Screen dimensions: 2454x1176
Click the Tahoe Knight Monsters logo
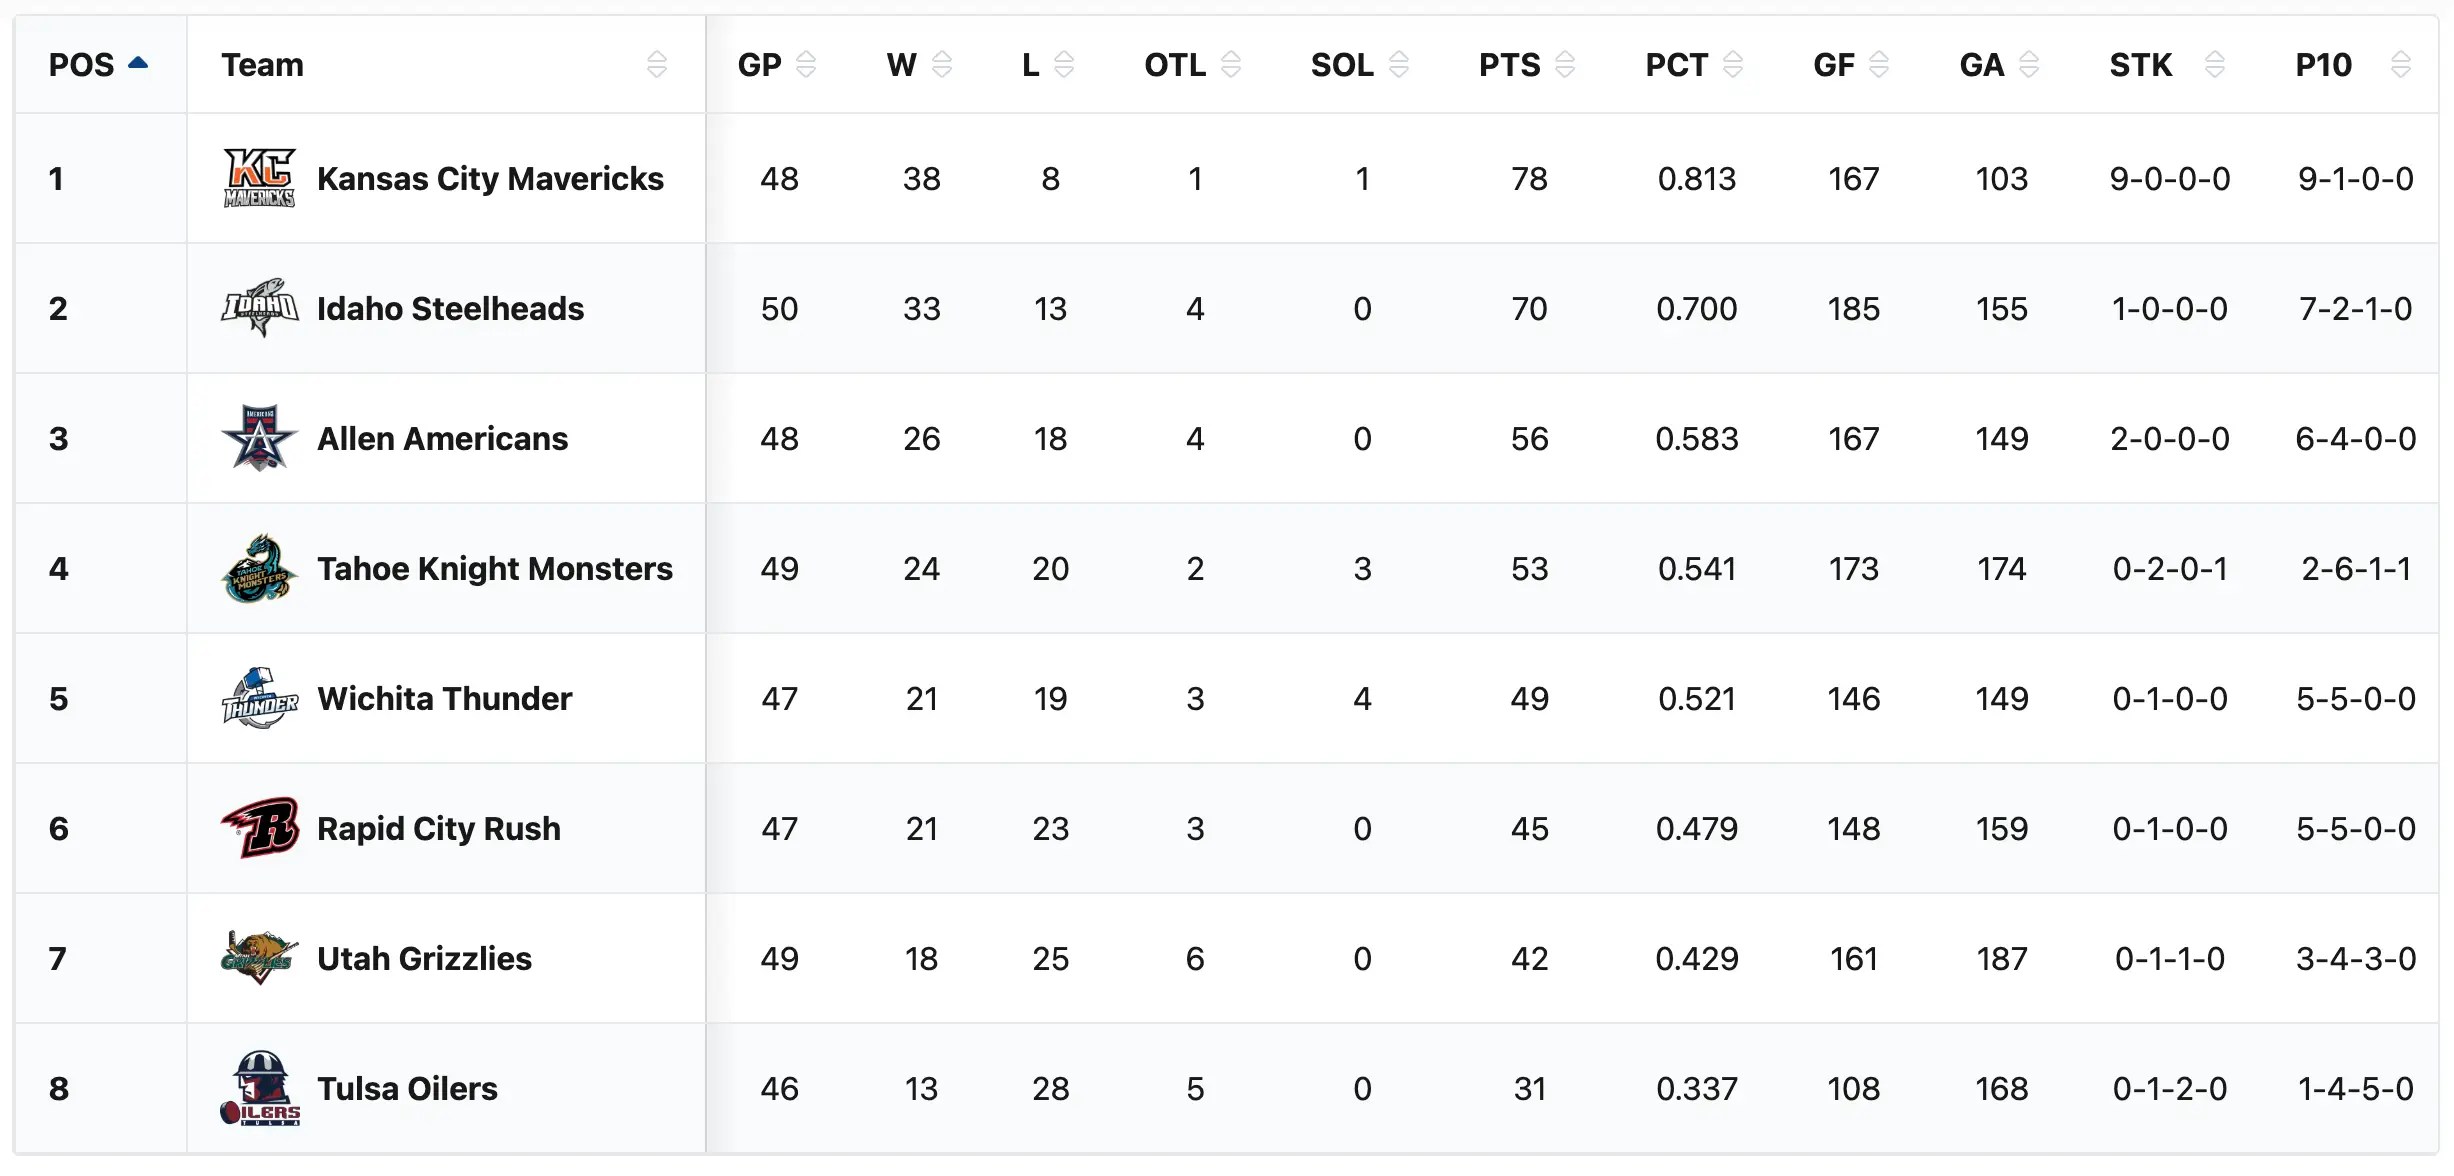point(259,568)
